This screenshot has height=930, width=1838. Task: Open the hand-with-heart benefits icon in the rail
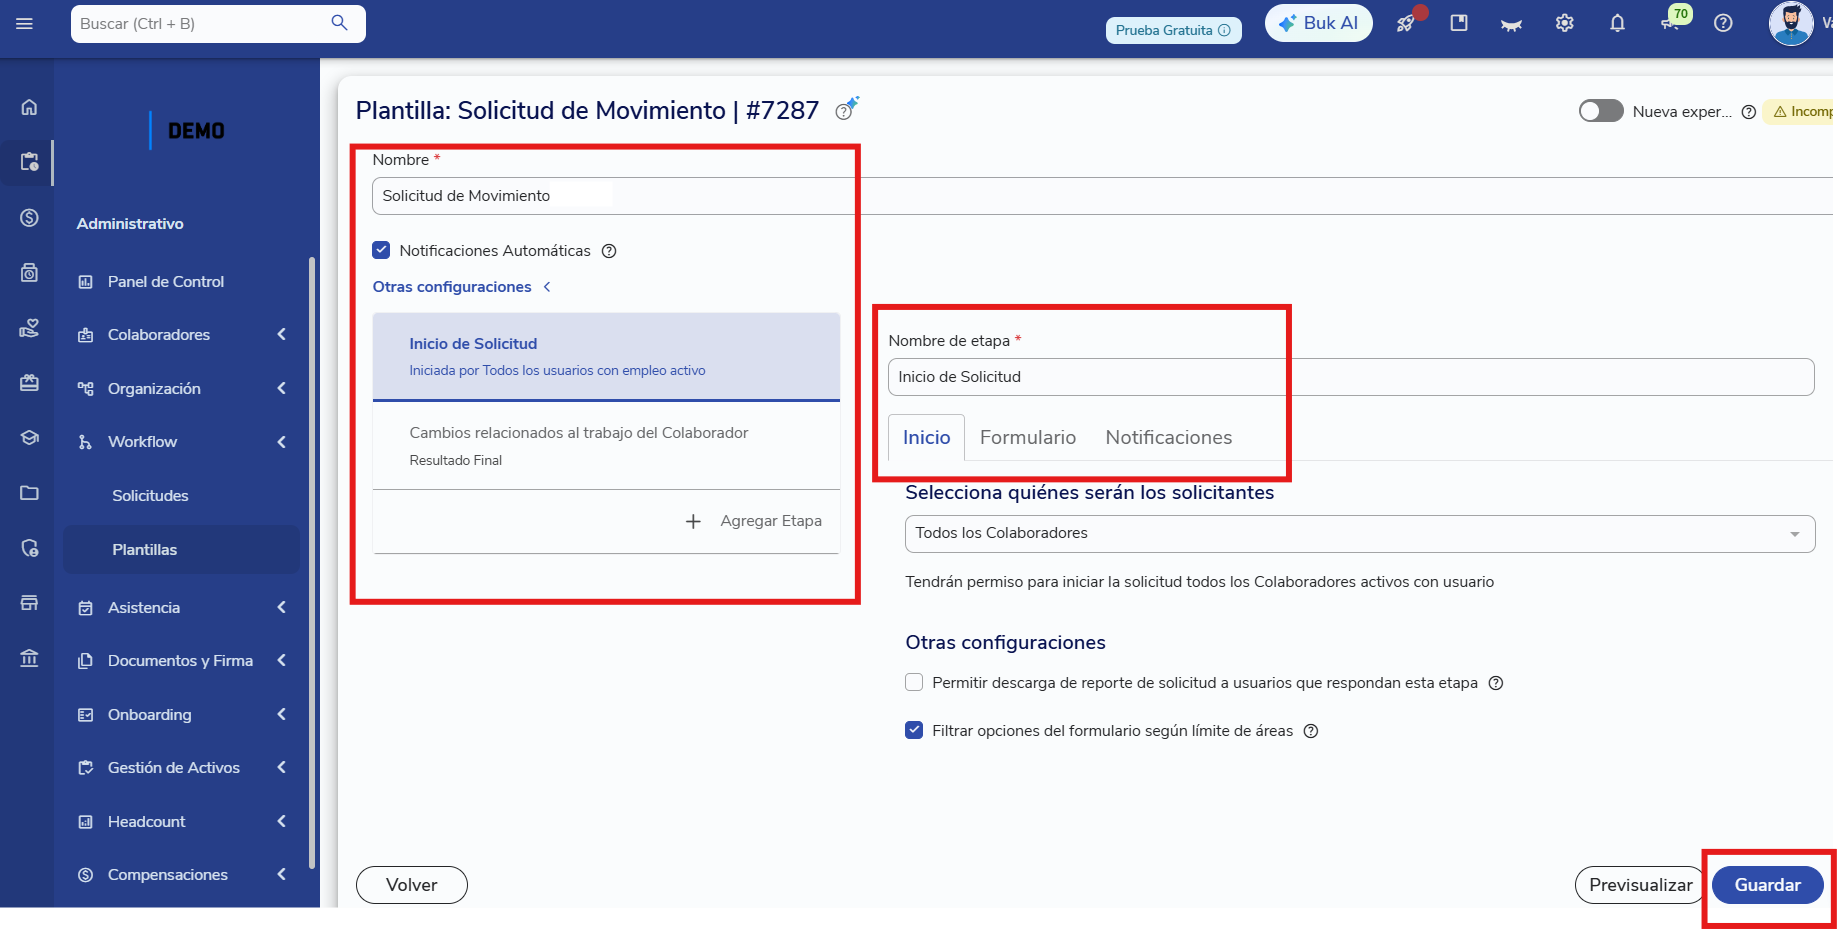30,327
